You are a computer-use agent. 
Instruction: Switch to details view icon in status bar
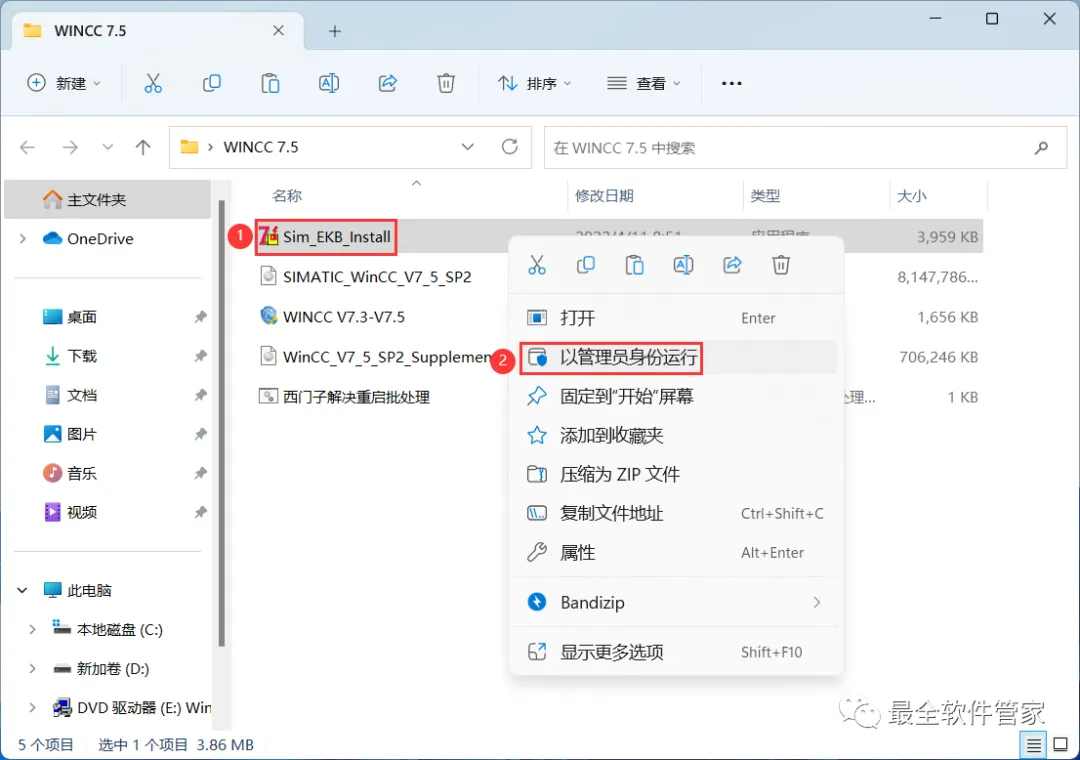[x=1034, y=745]
